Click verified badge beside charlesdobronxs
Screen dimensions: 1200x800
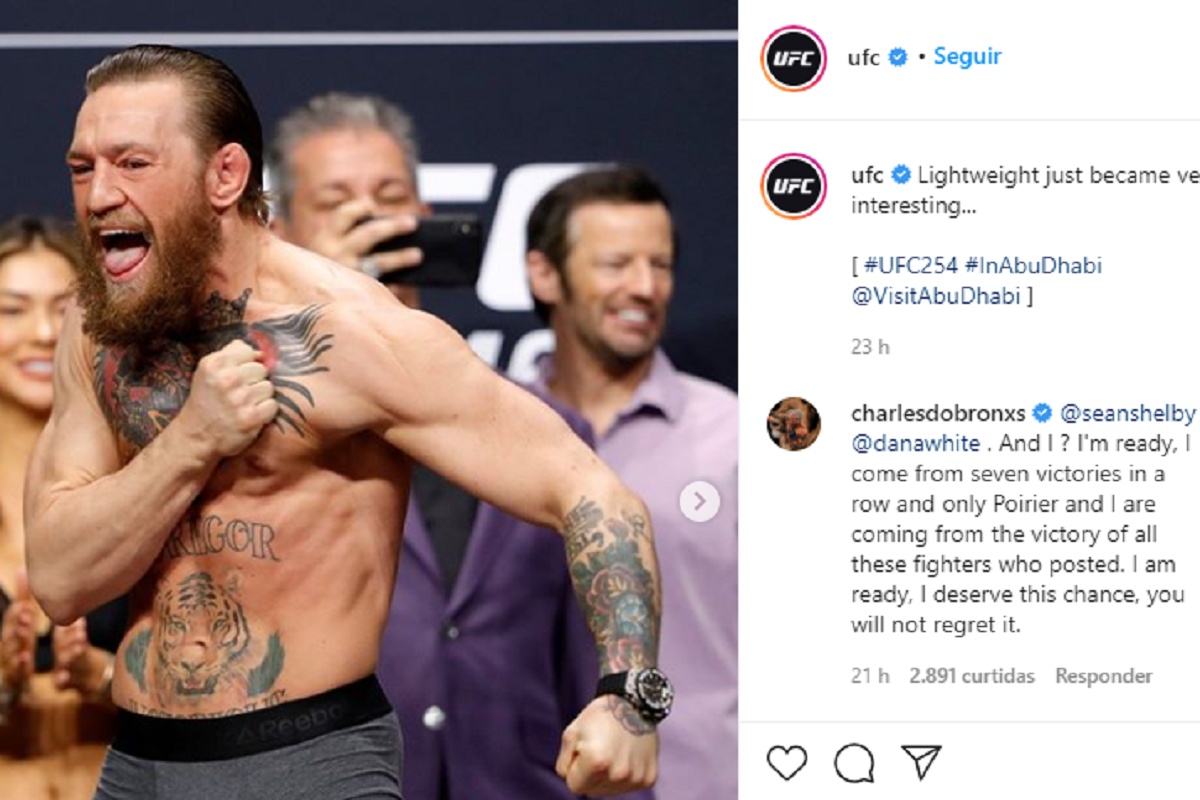pos(1042,413)
